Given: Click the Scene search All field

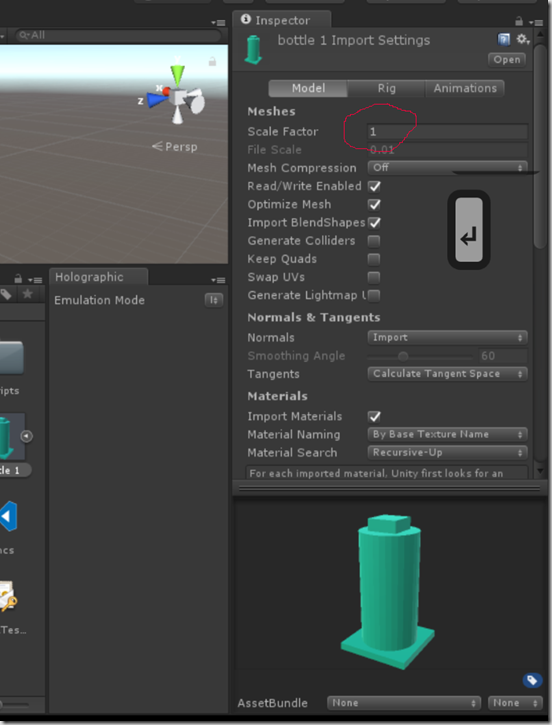Looking at the screenshot, I should point(118,35).
